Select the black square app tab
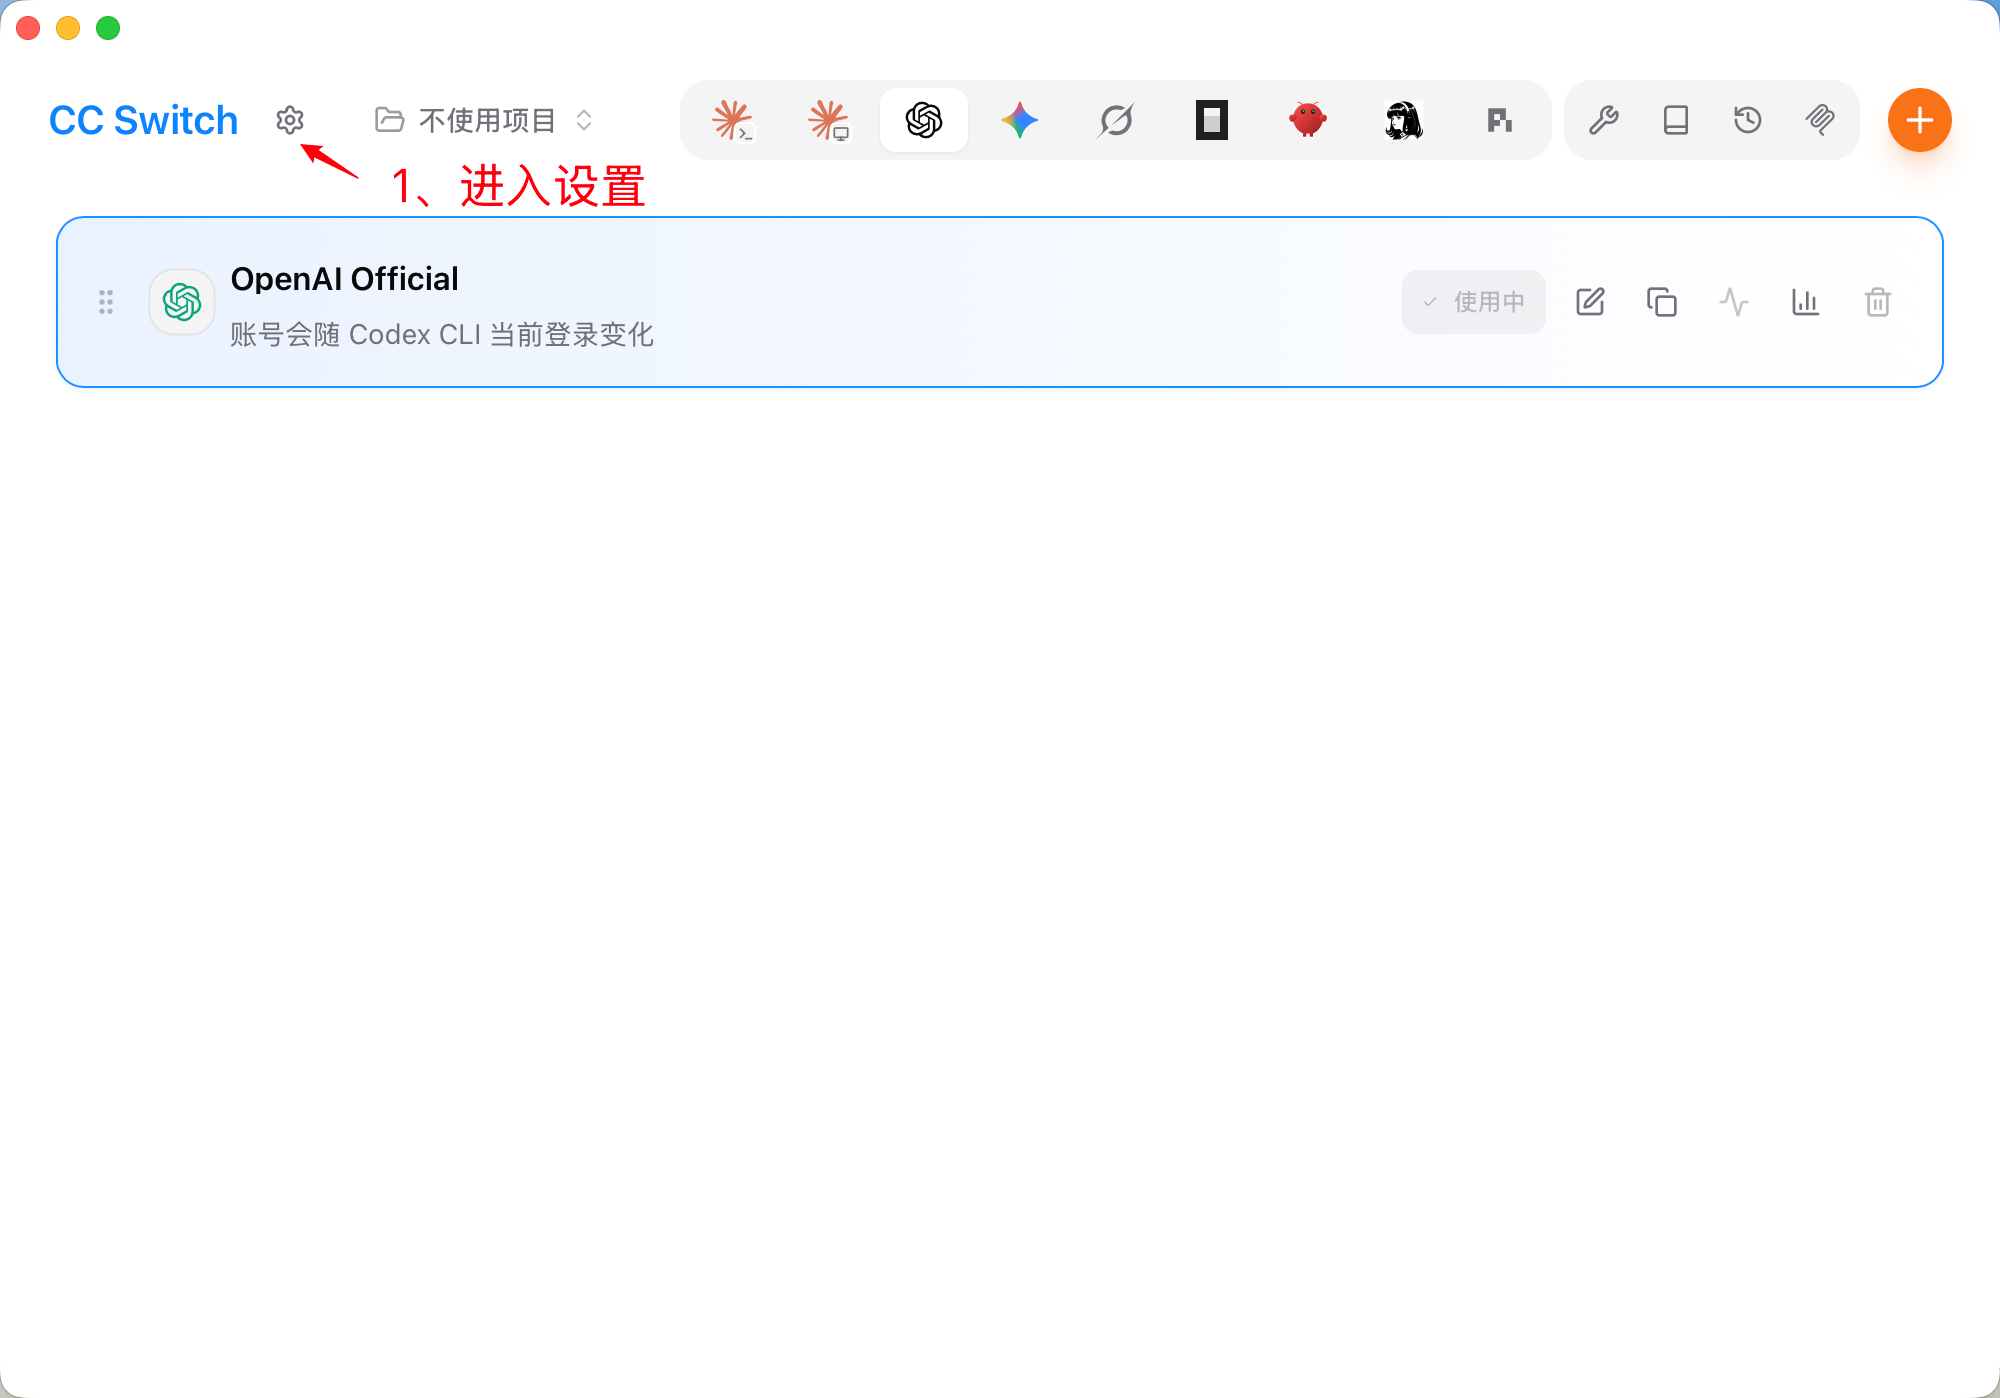 [1212, 120]
